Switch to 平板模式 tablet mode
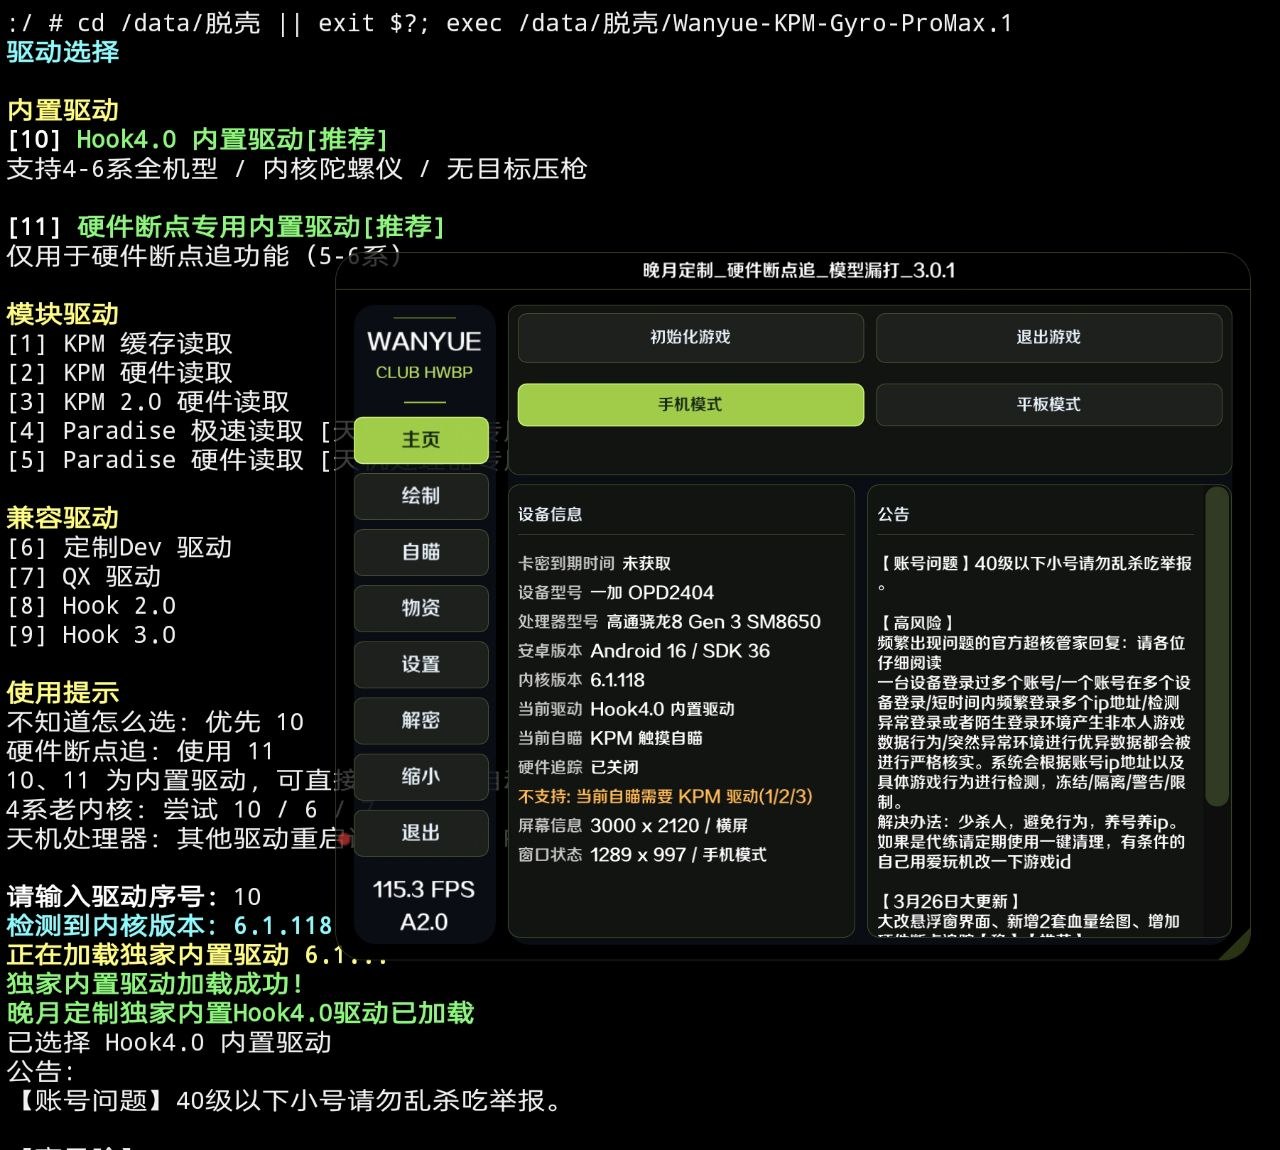Viewport: 1280px width, 1150px height. tap(1049, 405)
